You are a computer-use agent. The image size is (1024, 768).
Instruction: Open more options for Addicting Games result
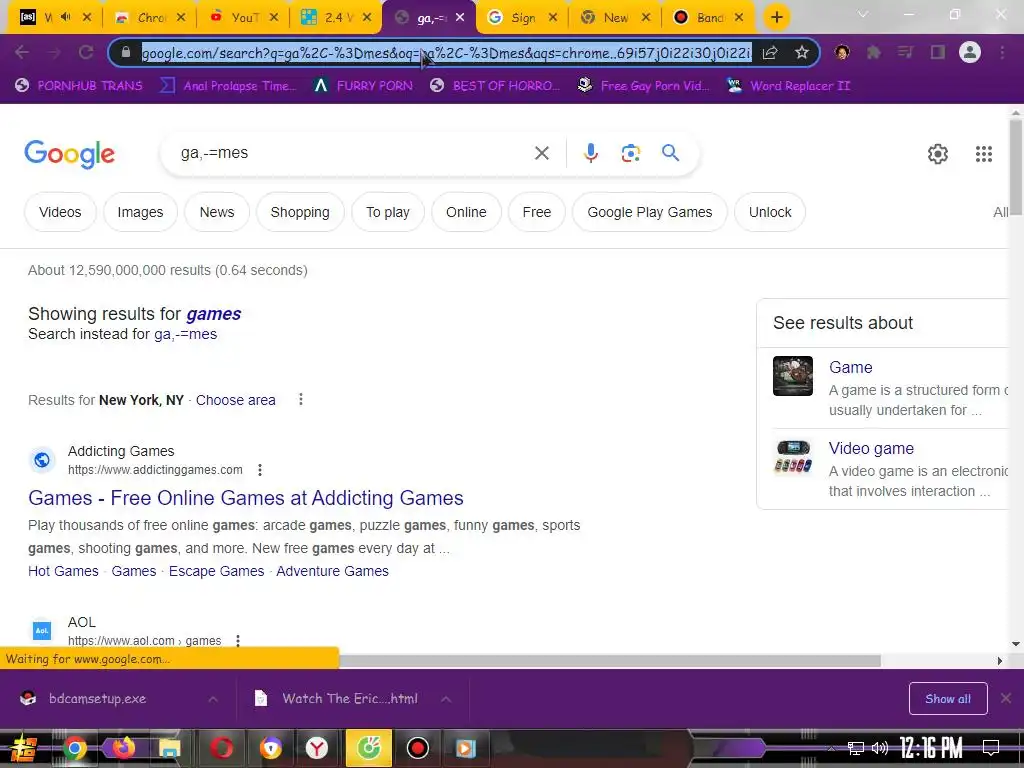tap(260, 470)
